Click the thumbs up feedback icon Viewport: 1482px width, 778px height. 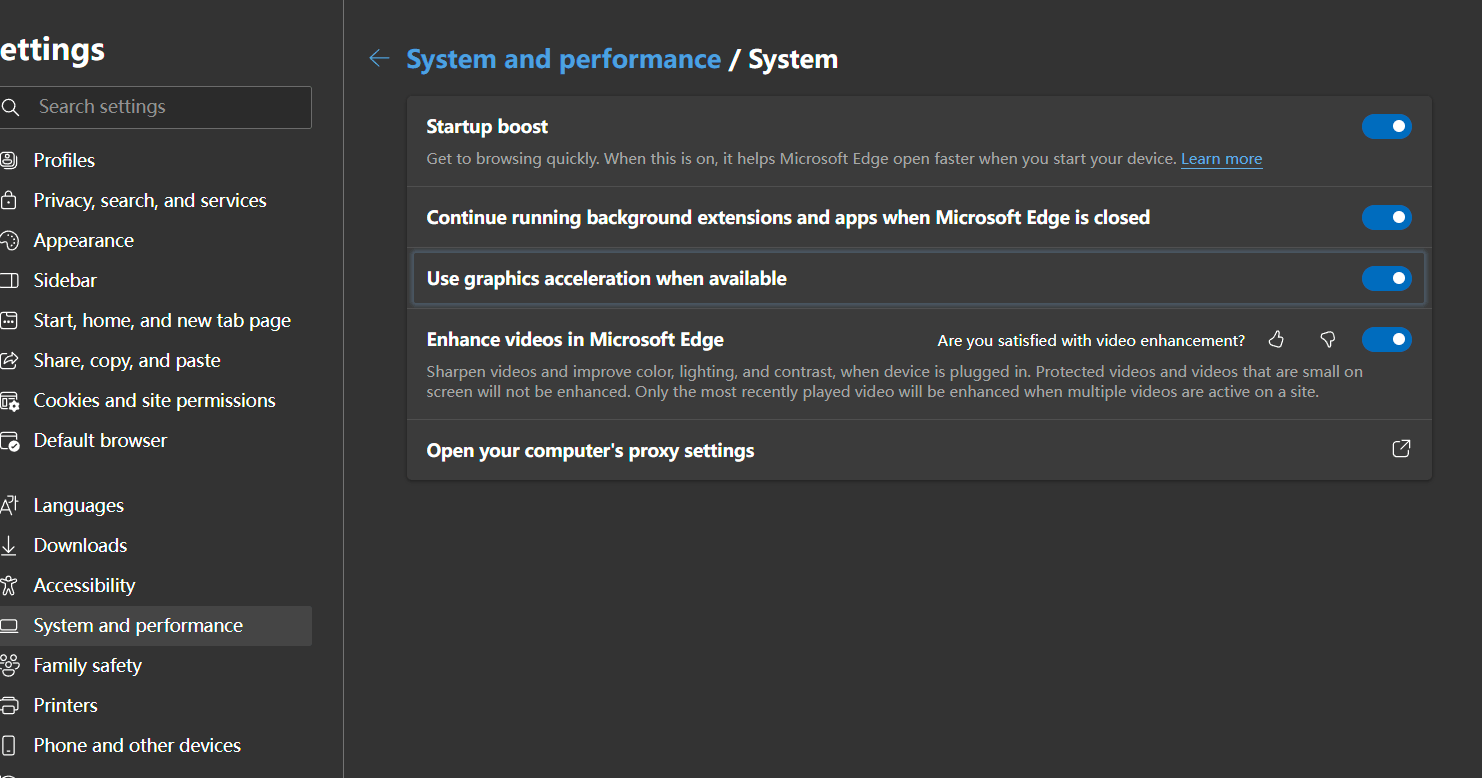tap(1276, 340)
